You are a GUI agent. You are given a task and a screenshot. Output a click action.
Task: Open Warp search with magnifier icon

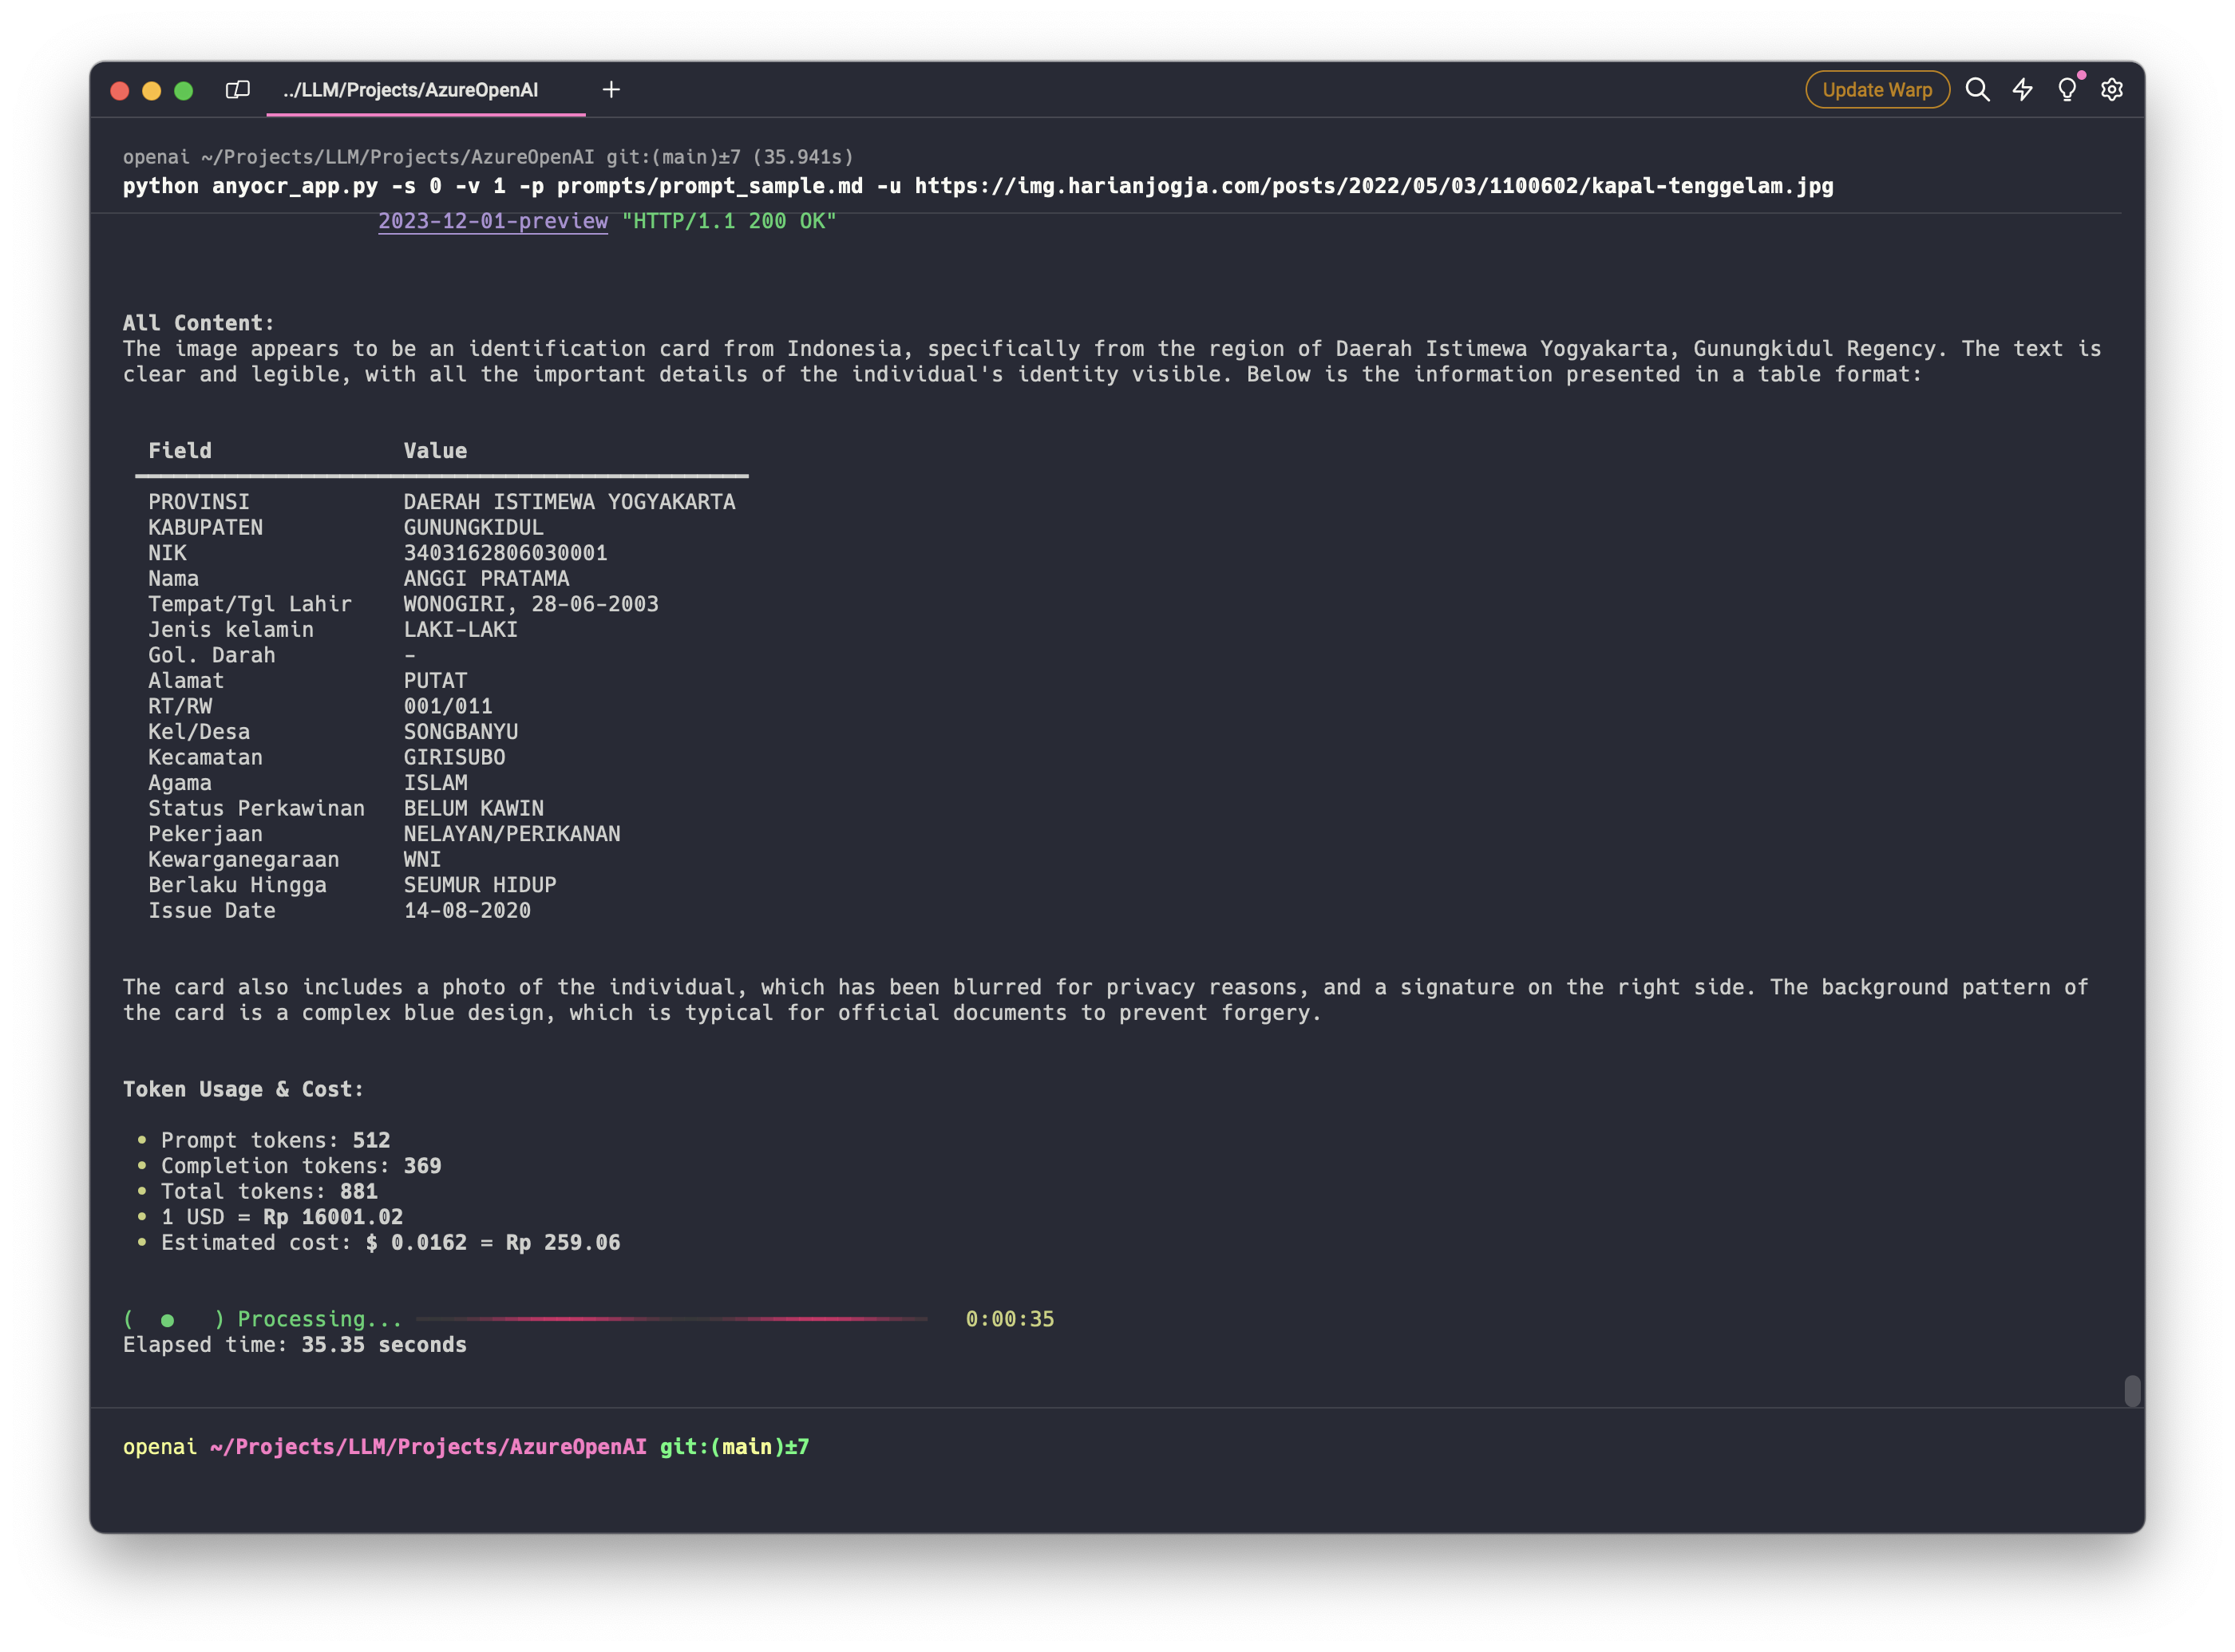pyautogui.click(x=1977, y=90)
